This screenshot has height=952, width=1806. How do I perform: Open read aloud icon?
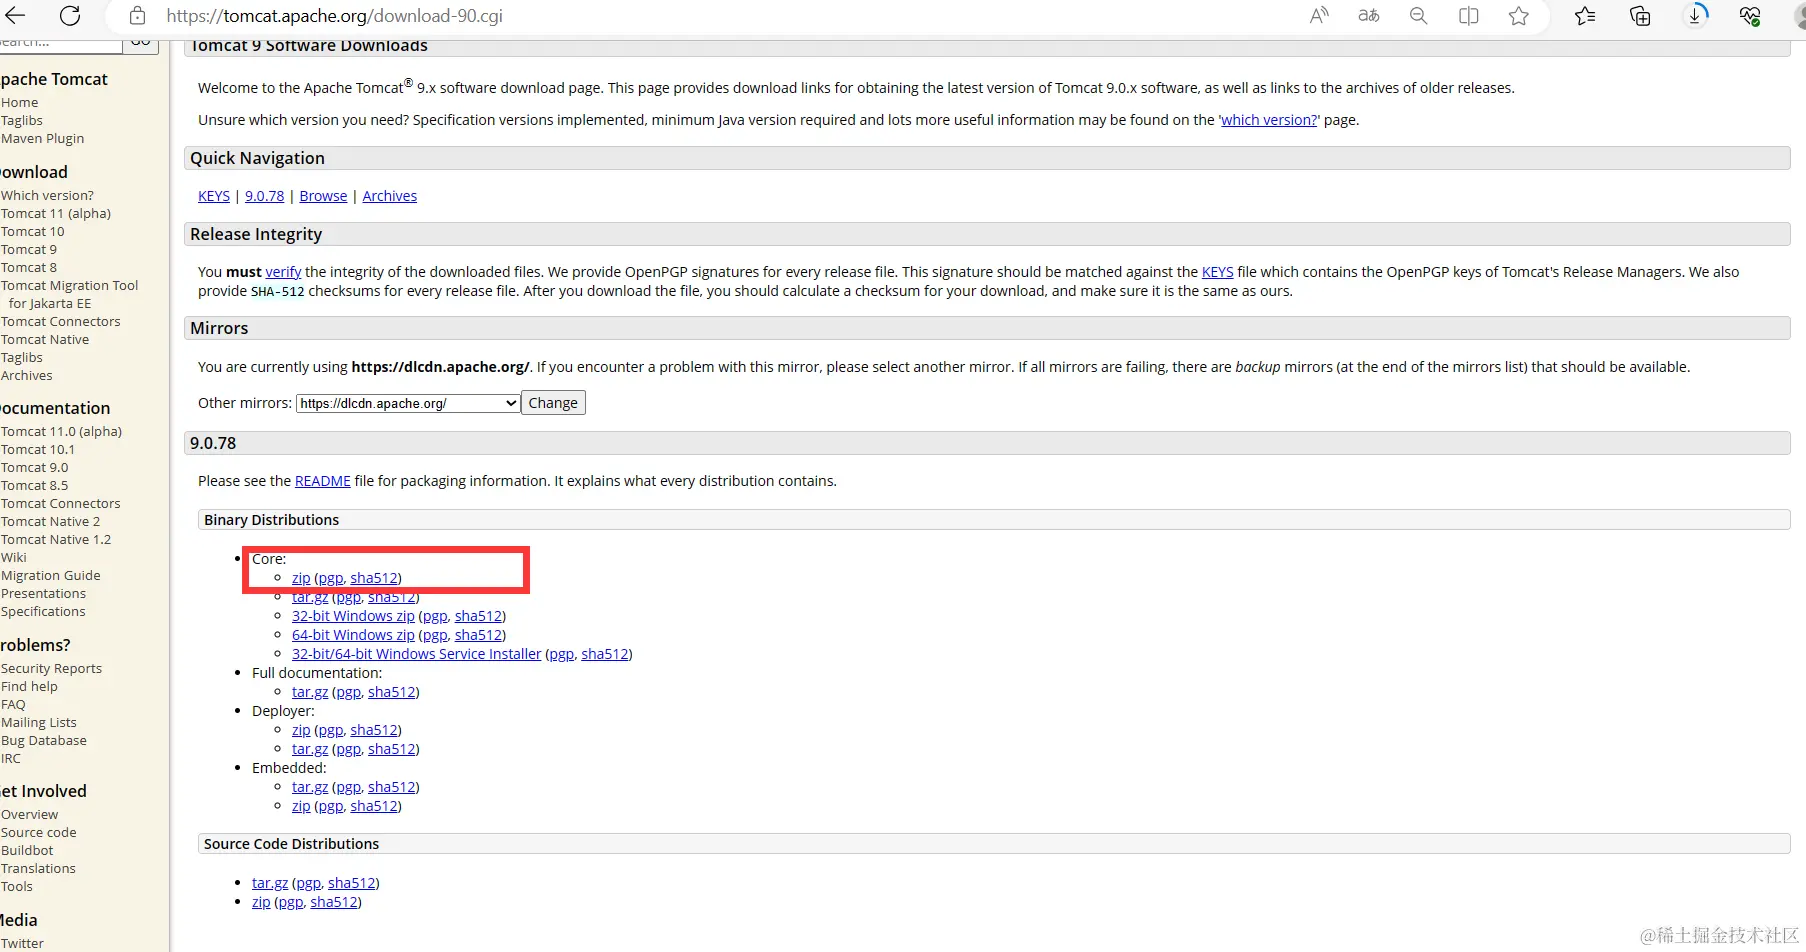point(1319,15)
